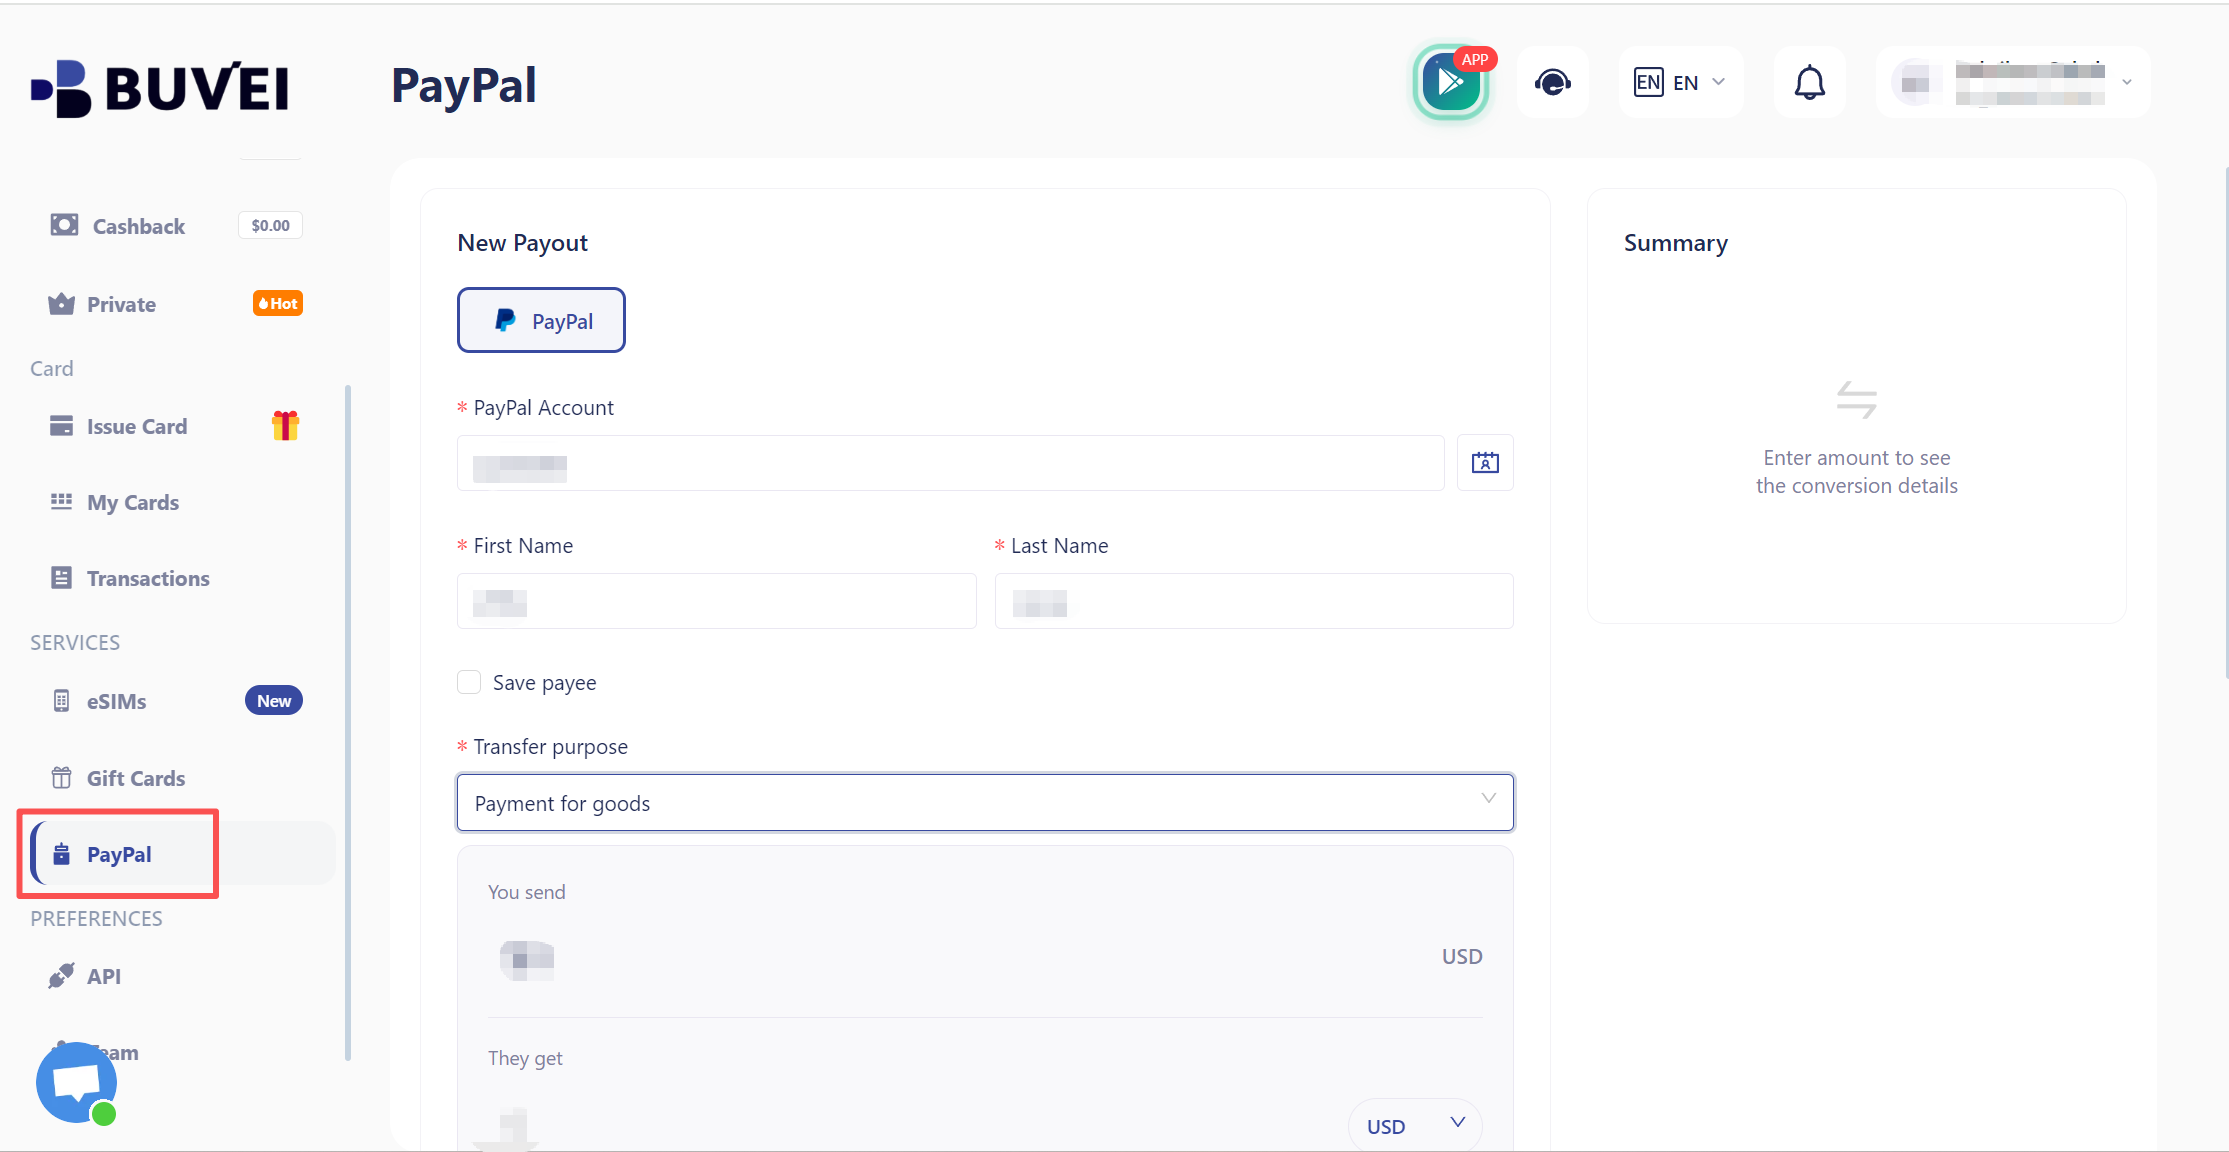Screen dimensions: 2229x1152
Task: Expand the EN language dropdown
Action: click(1680, 83)
